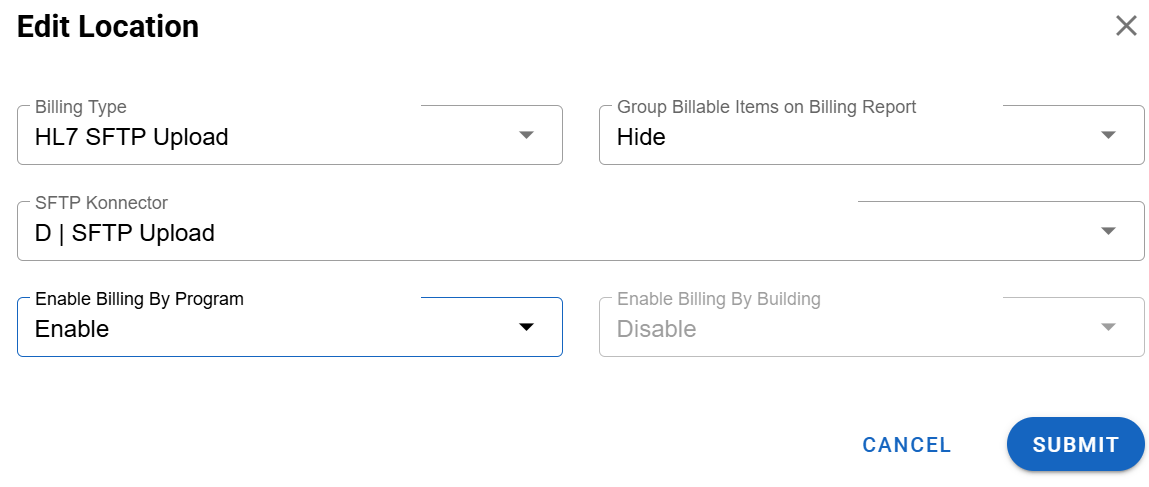The image size is (1149, 487).
Task: Click the Group Billable Items dropdown arrow
Action: pyautogui.click(x=1108, y=136)
